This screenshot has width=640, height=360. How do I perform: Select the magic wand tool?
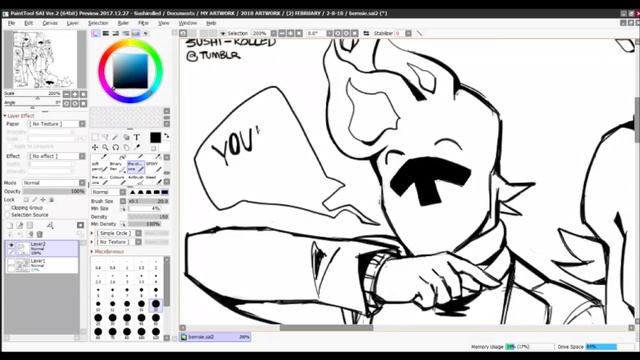coord(116,138)
